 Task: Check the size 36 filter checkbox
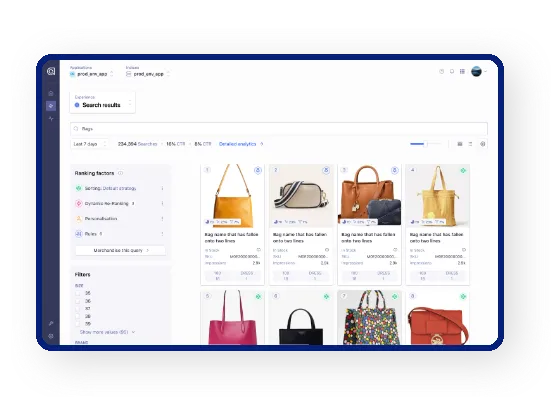coord(78,301)
